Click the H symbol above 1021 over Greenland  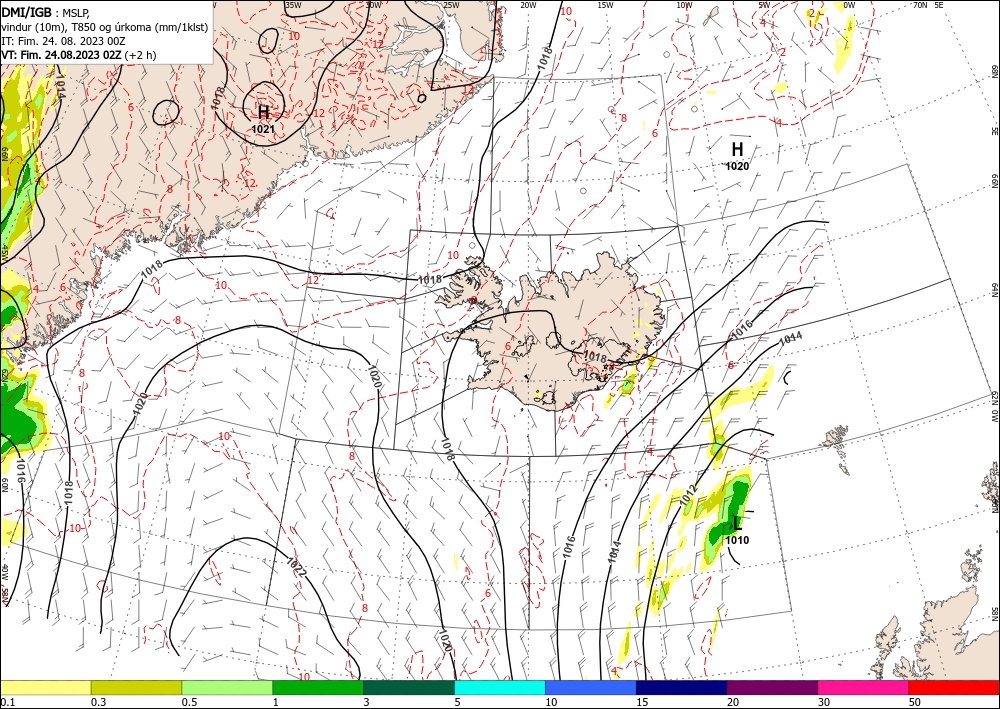(x=263, y=113)
